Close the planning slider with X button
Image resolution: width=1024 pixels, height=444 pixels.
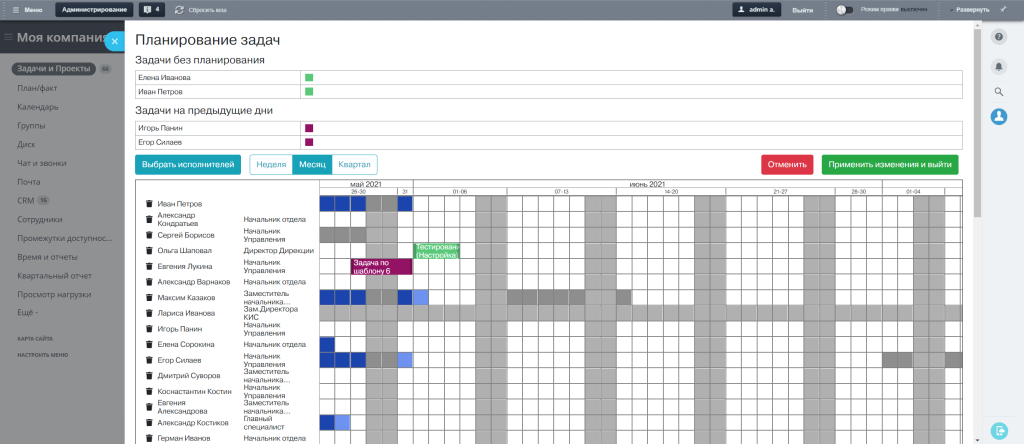click(114, 41)
